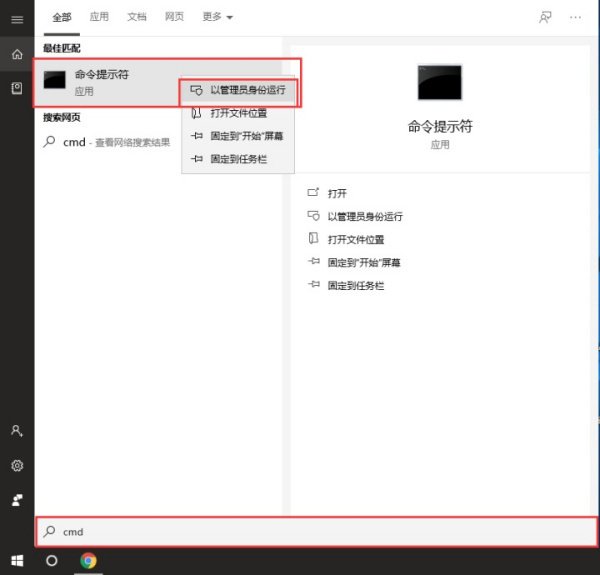This screenshot has height=575, width=600.
Task: Click the 搜索网页 heading
Action: click(62, 117)
